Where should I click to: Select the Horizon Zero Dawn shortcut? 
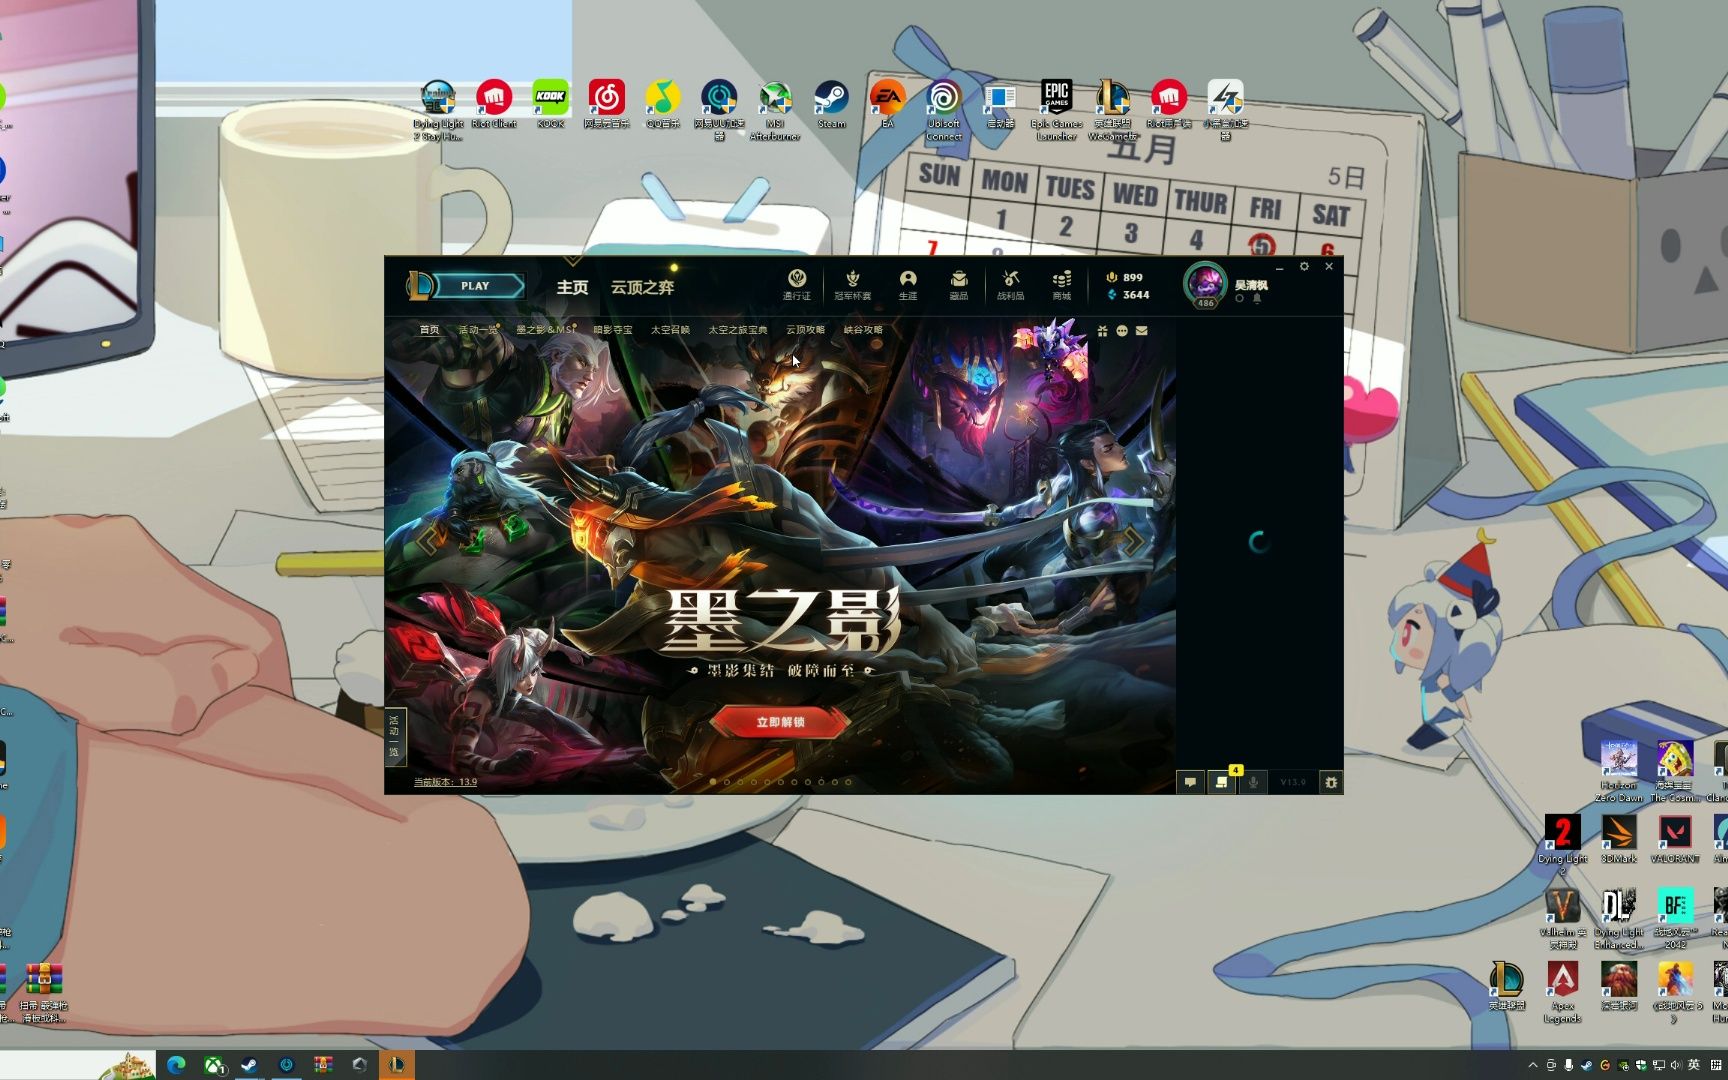tap(1618, 771)
